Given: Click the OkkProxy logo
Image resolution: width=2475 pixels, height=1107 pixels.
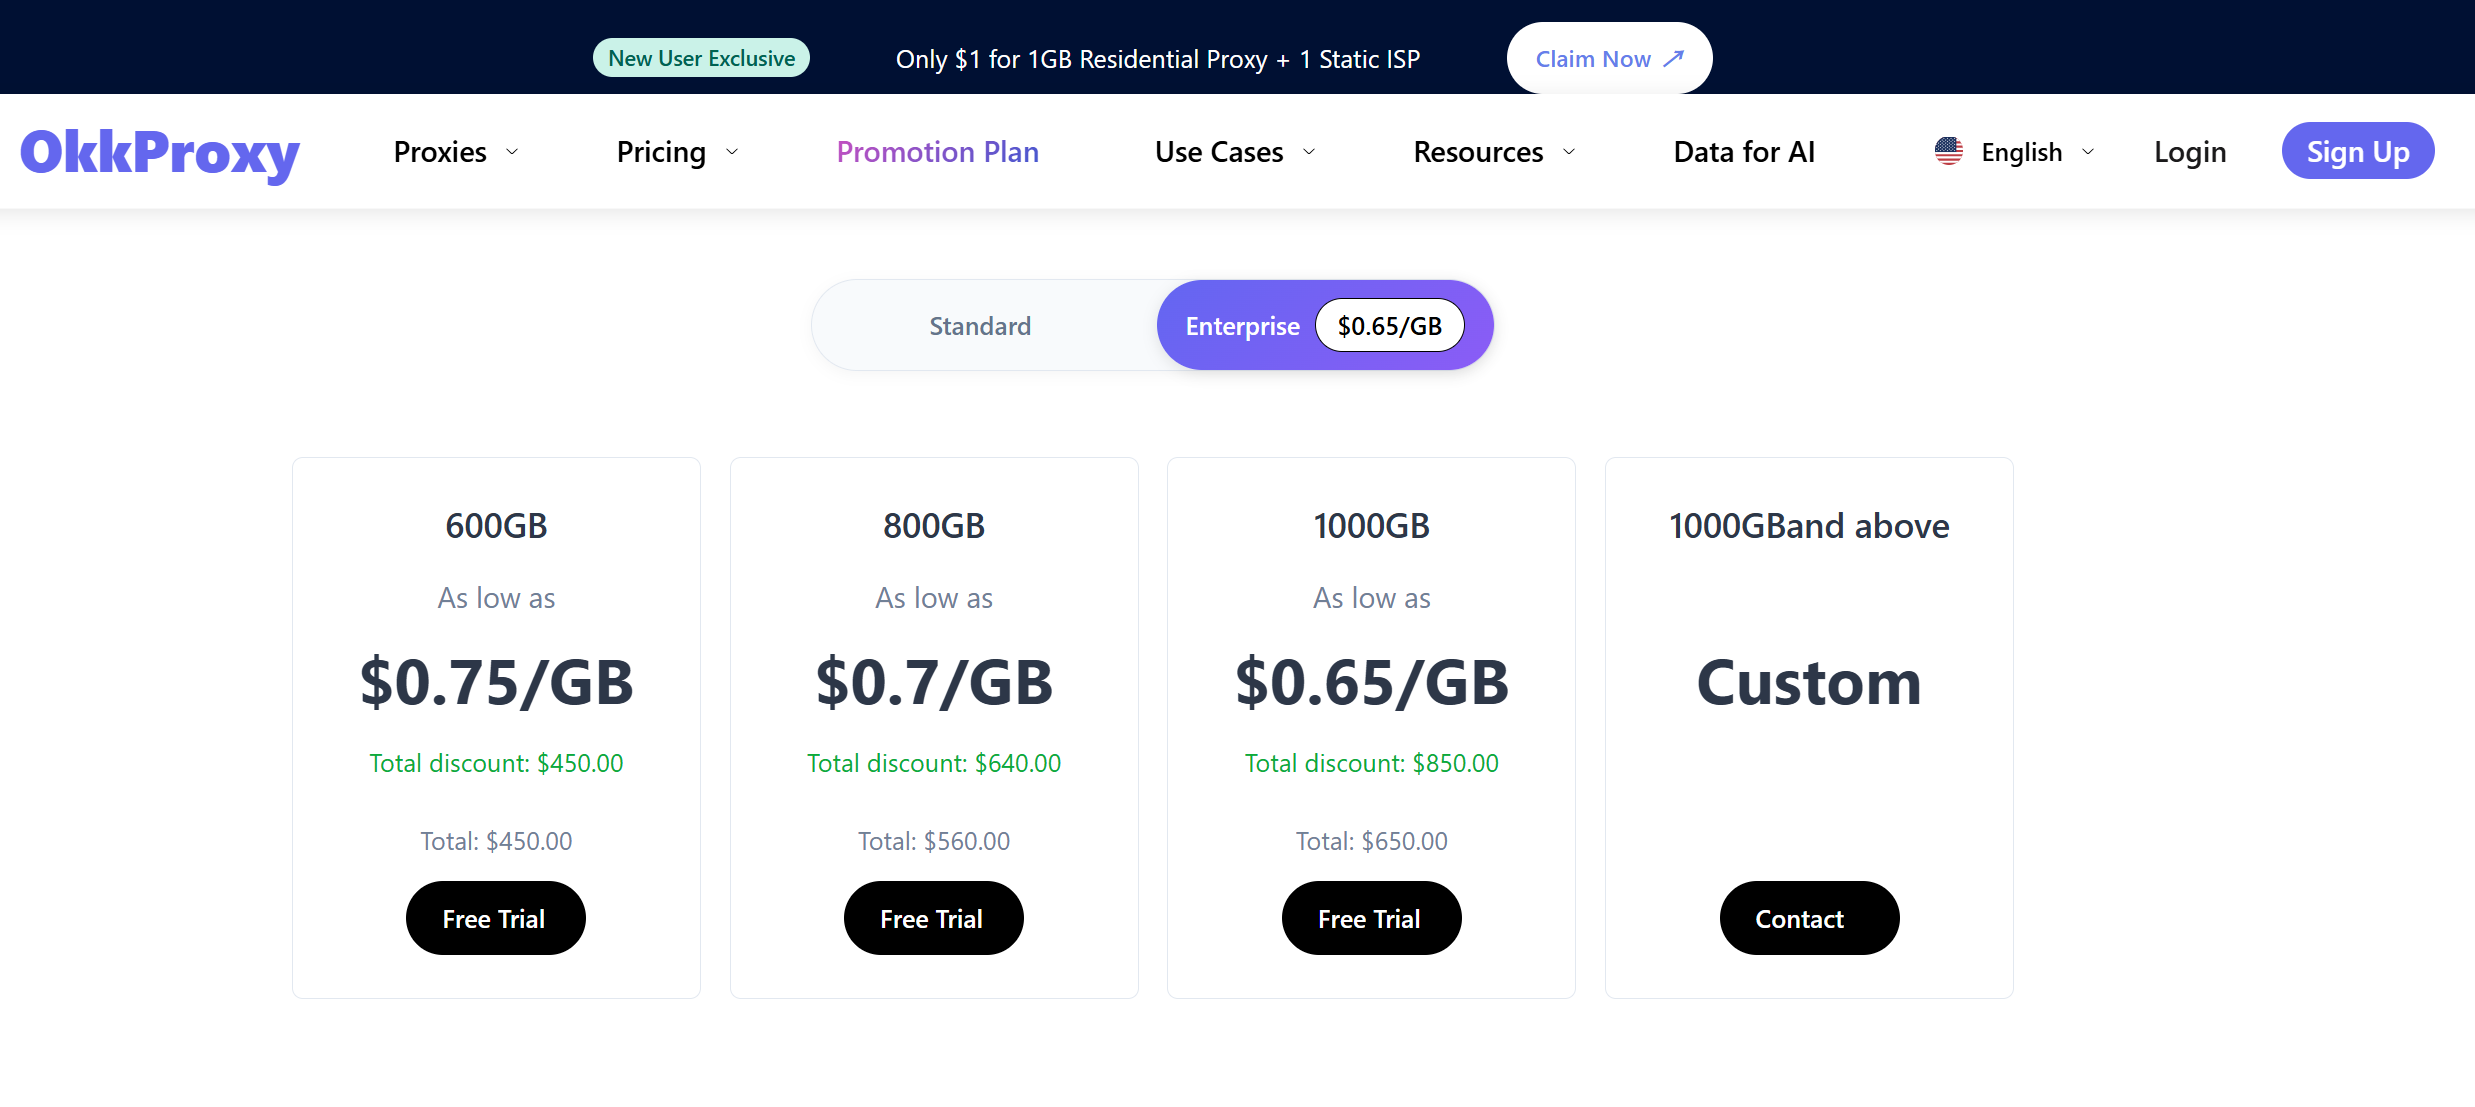Looking at the screenshot, I should 160,153.
